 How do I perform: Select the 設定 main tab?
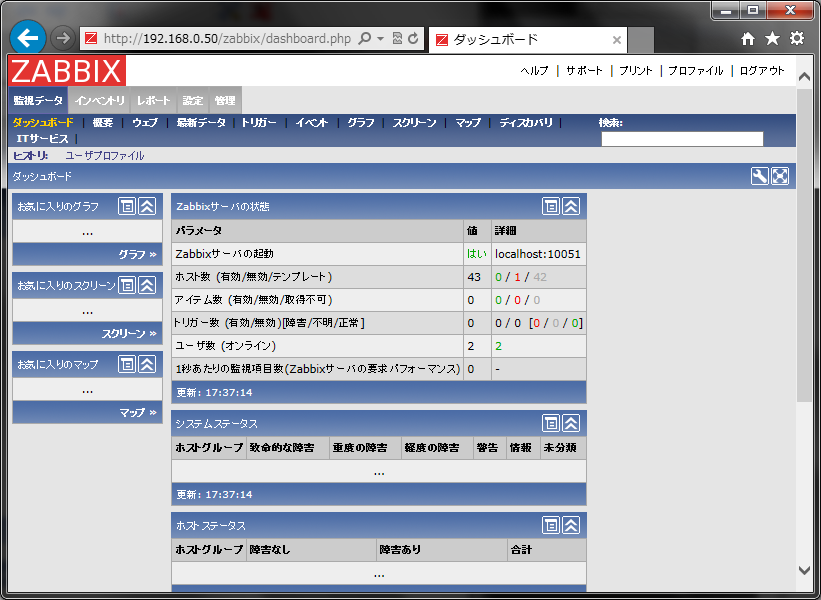(x=193, y=100)
